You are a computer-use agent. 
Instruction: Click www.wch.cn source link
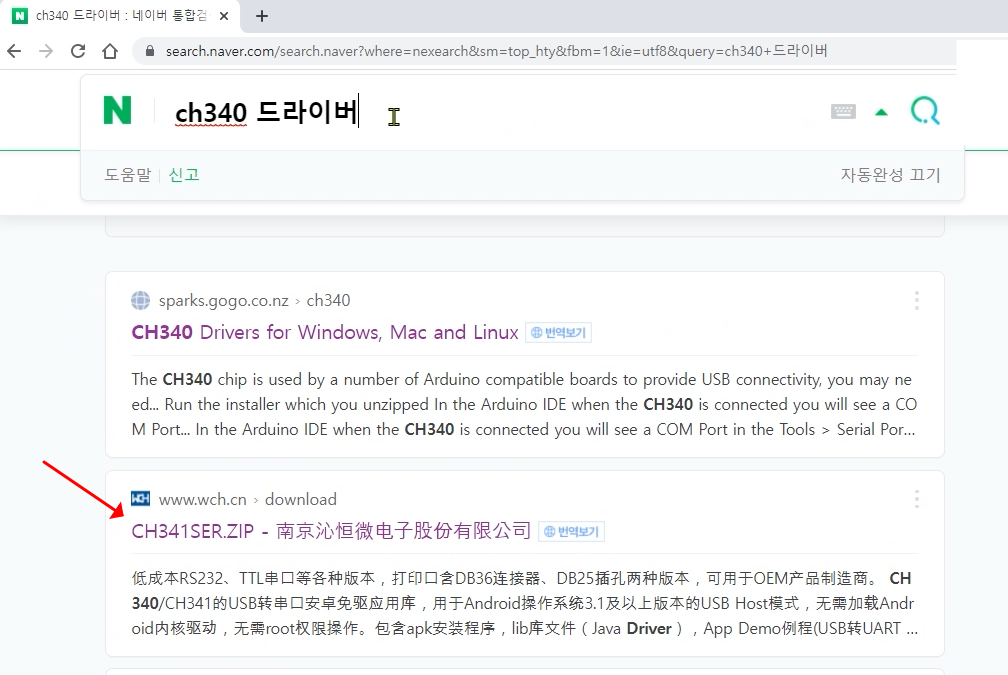202,499
